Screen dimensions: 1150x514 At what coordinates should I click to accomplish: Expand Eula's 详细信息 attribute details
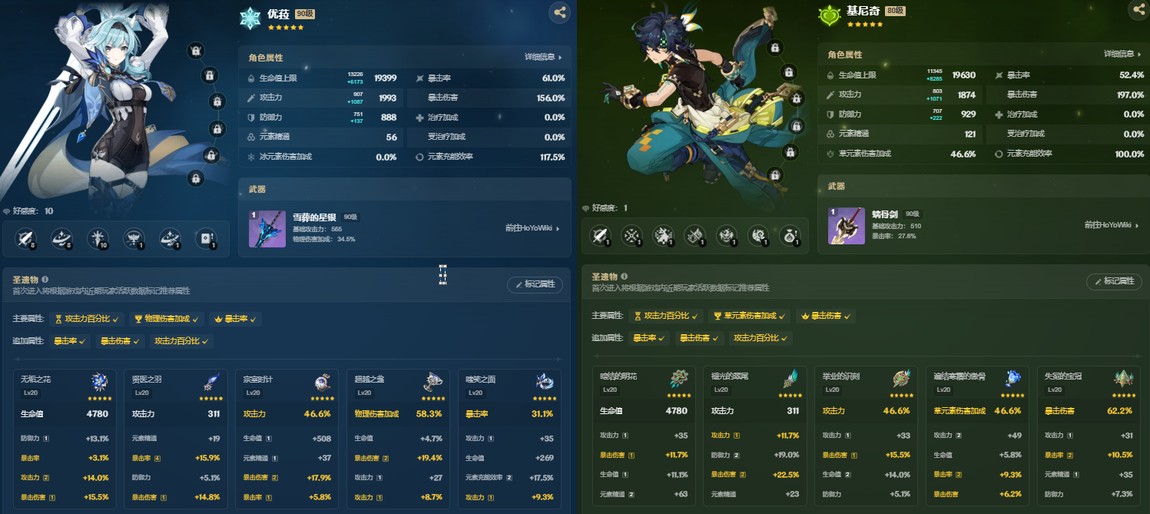coord(543,57)
